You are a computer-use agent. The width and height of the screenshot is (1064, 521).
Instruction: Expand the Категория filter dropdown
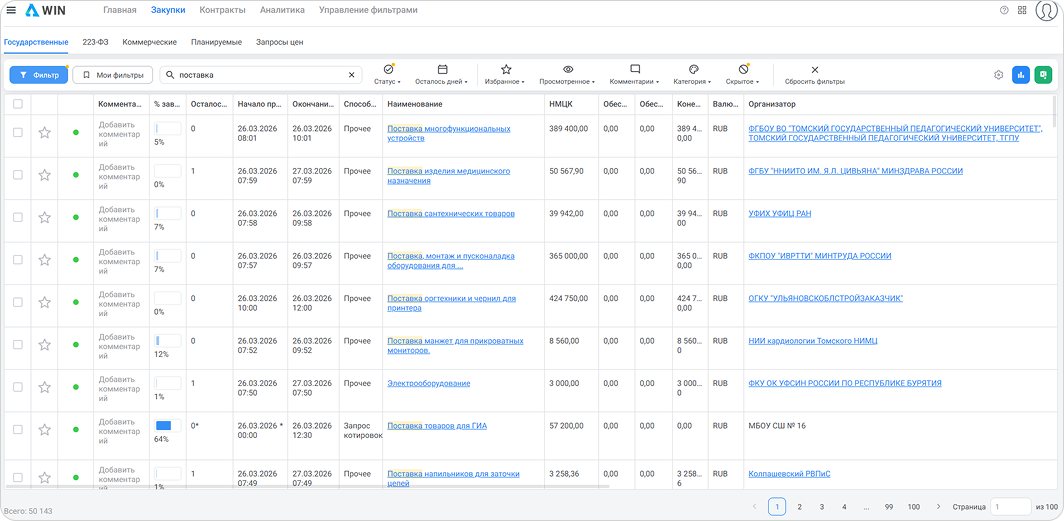coord(692,75)
